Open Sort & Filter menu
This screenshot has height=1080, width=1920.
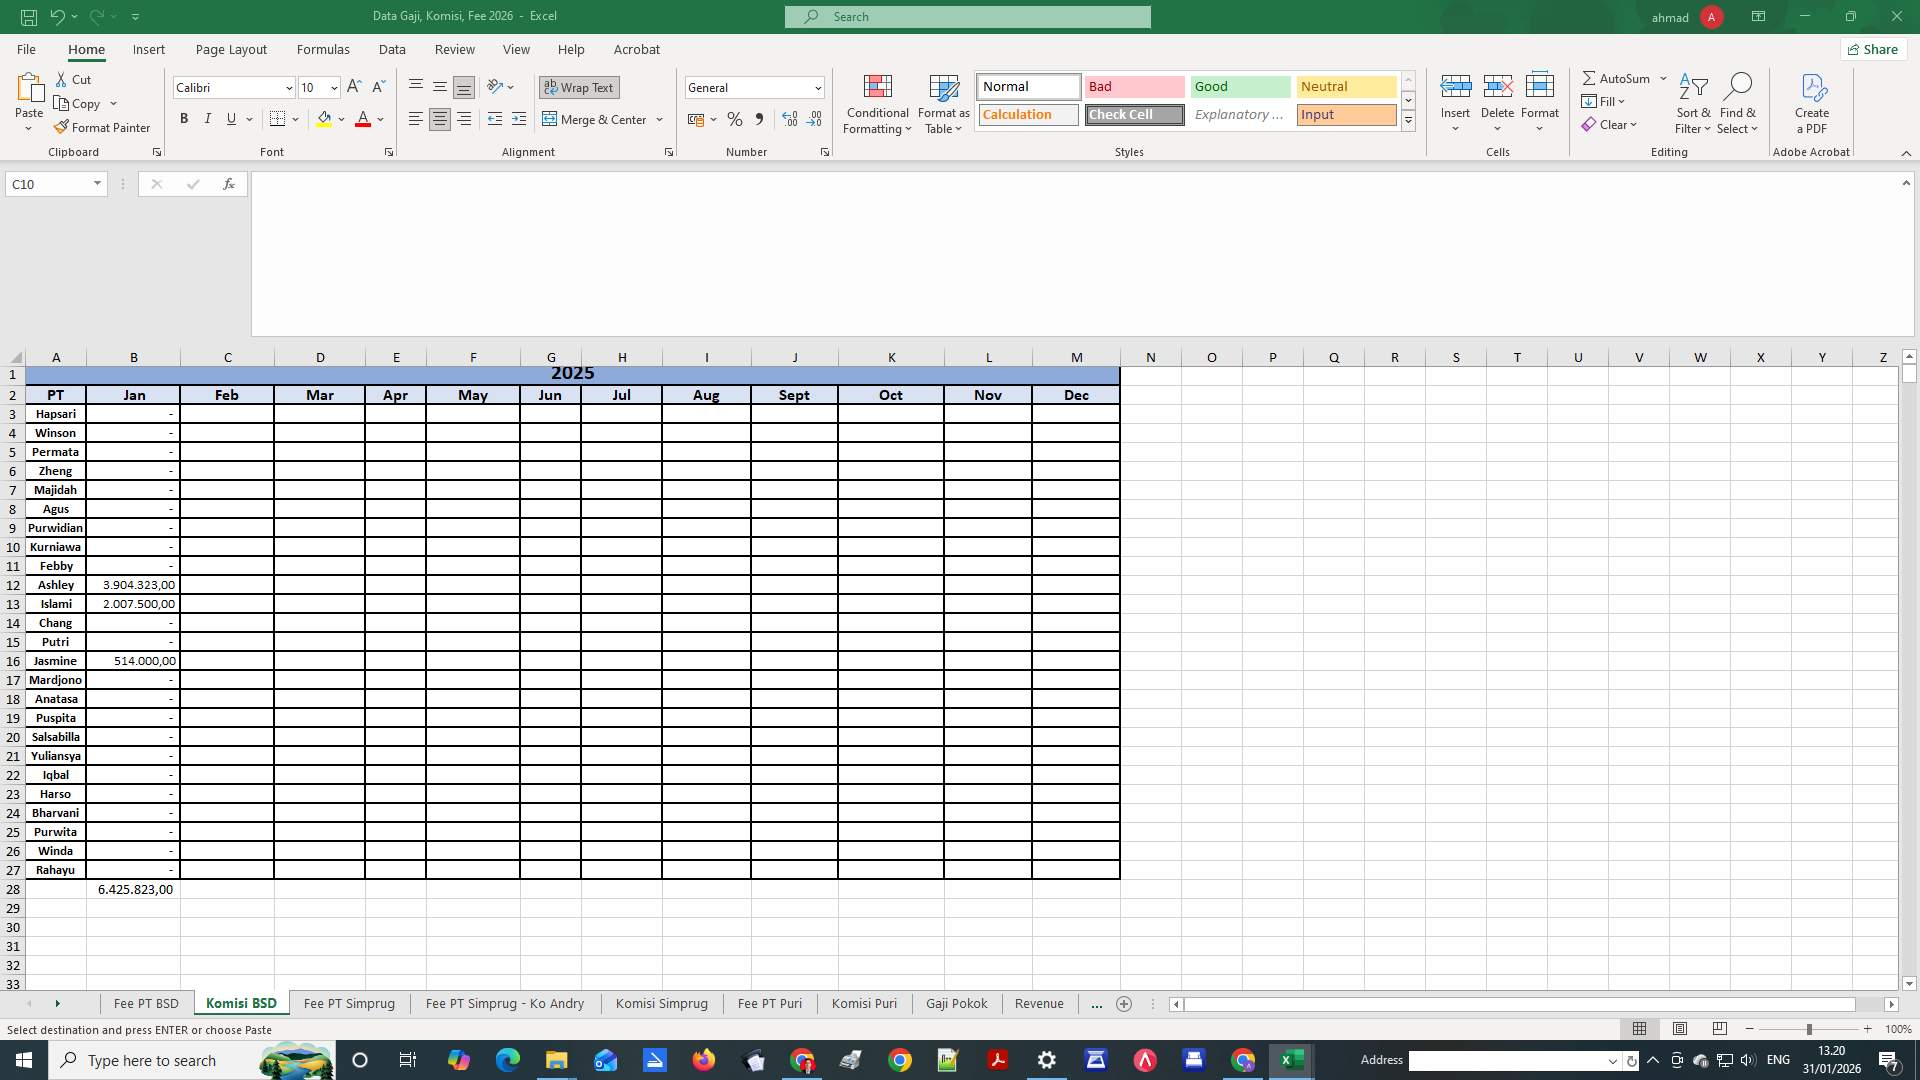[x=1693, y=104]
